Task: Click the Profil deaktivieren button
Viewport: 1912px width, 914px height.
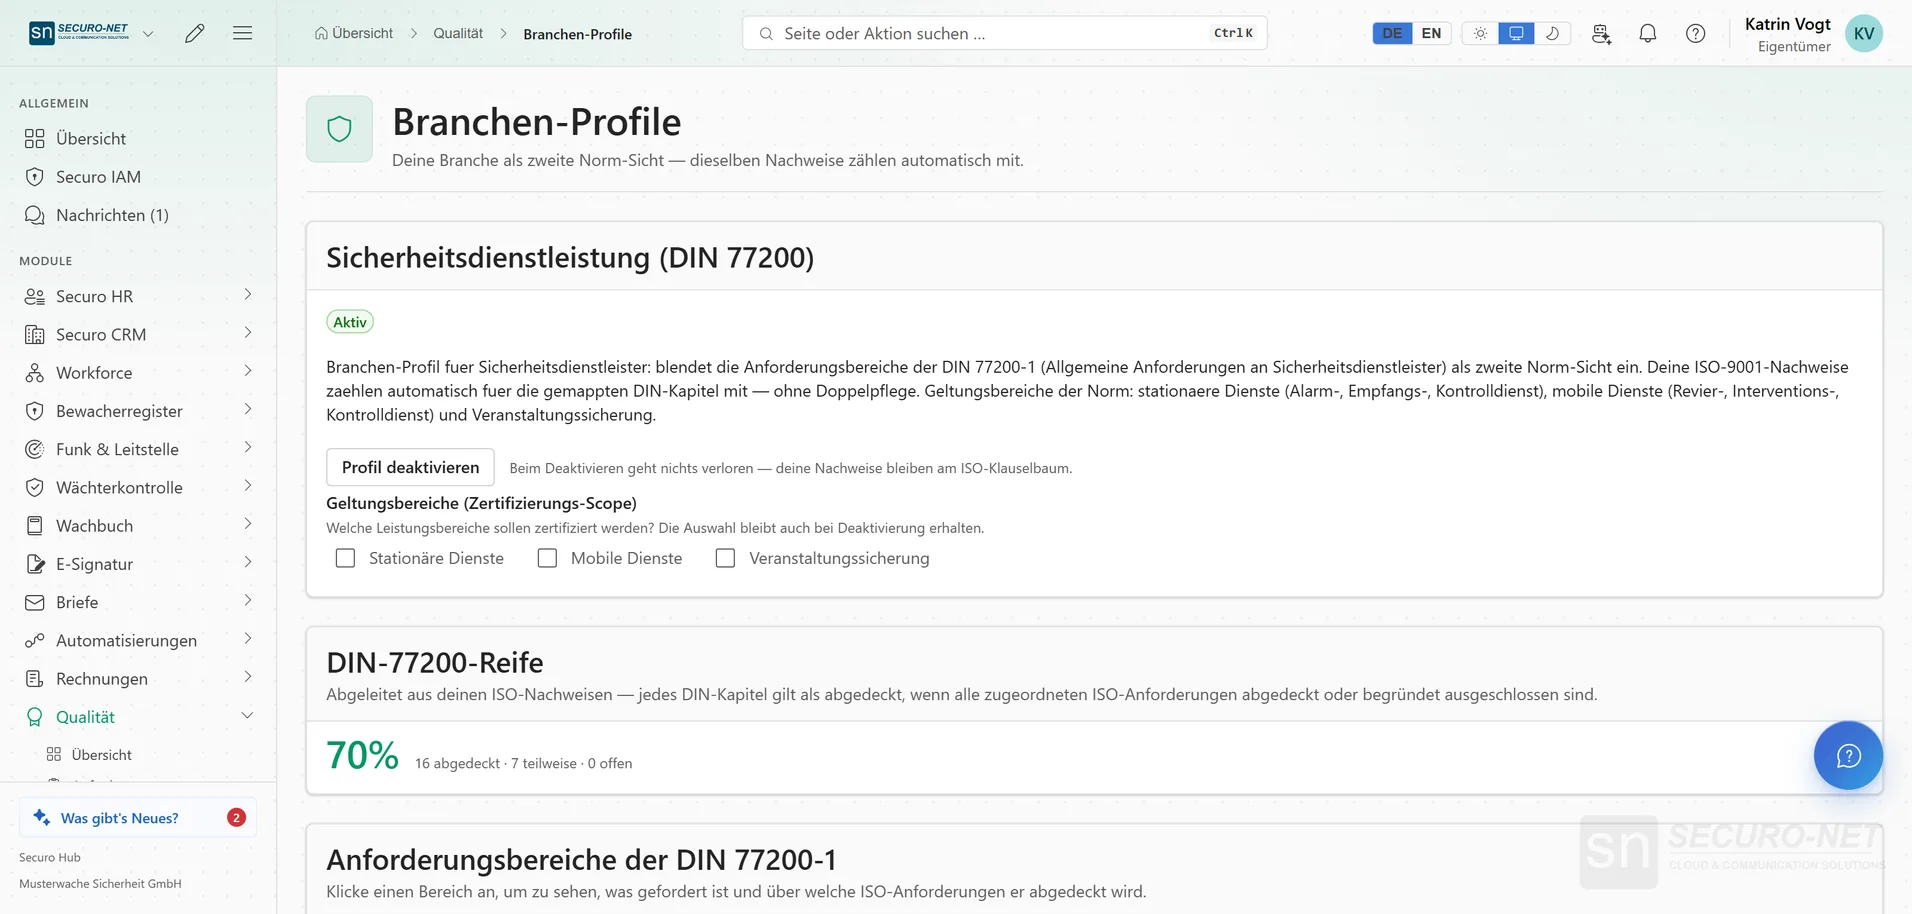Action: [410, 467]
